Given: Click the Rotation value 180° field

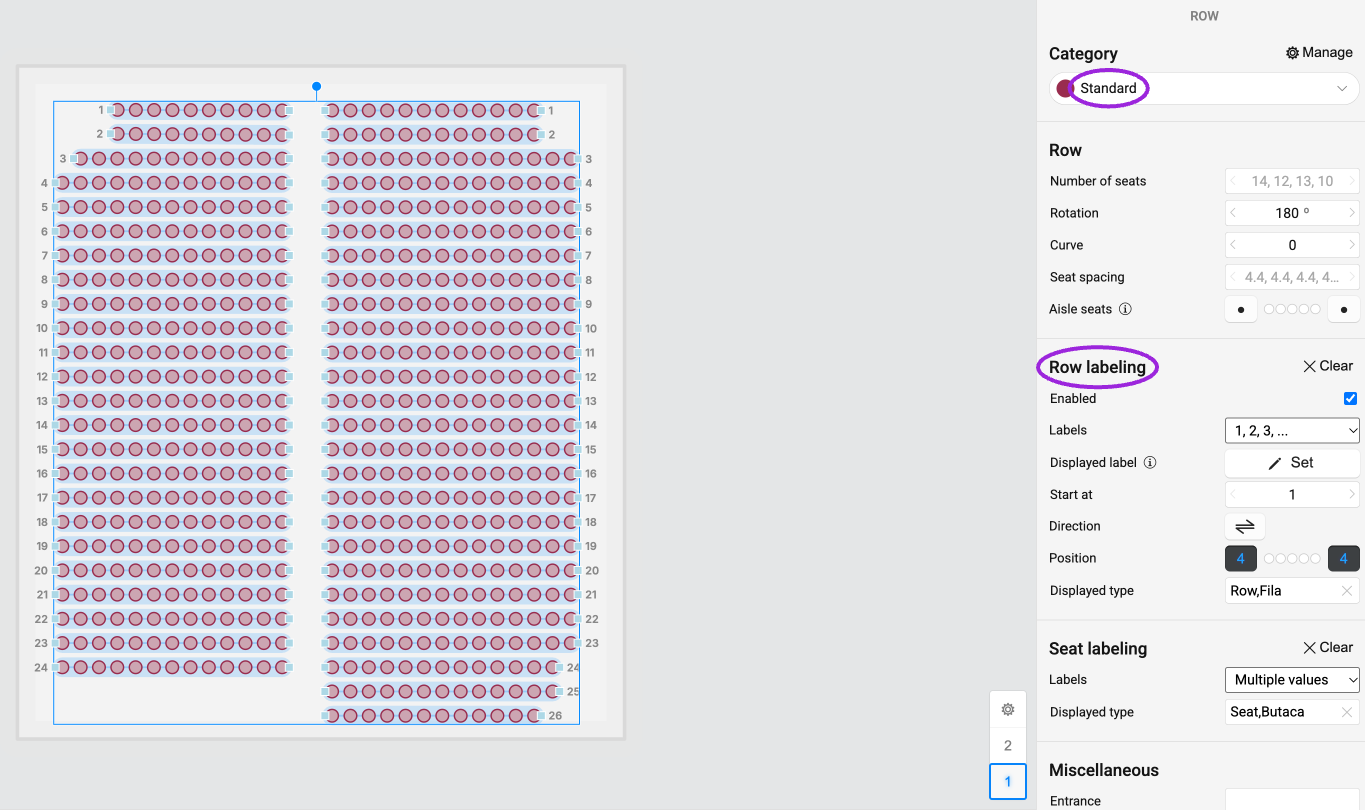Looking at the screenshot, I should [x=1292, y=213].
